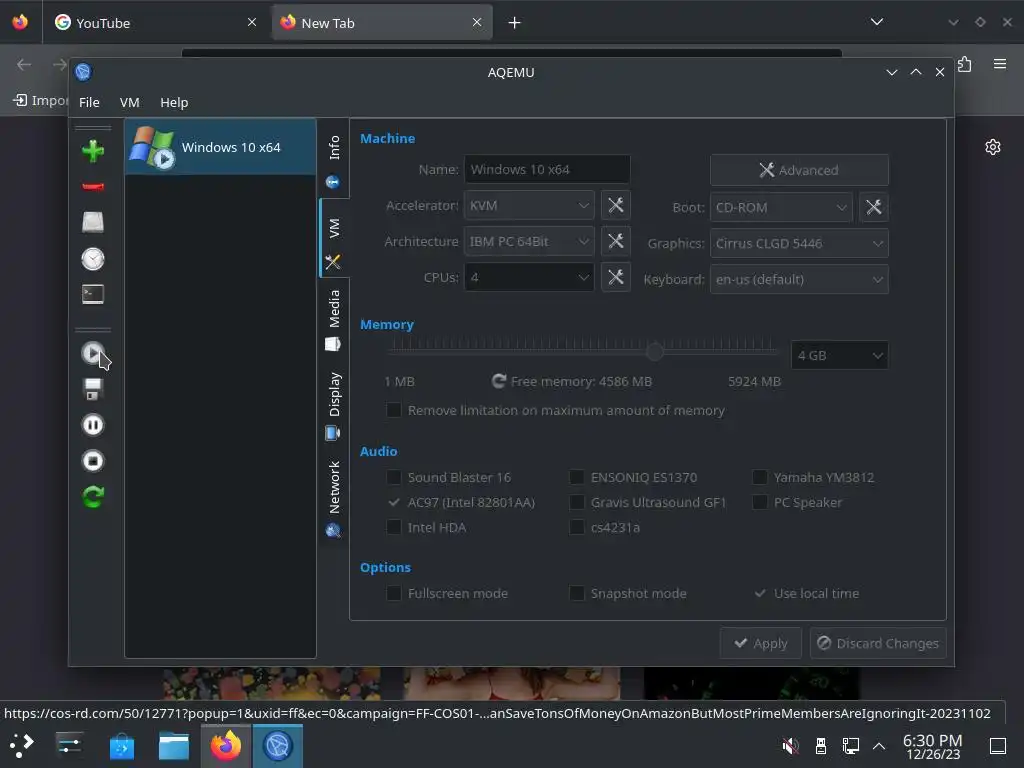Open Firefox list all tabs chevron
This screenshot has height=768, width=1024.
[x=877, y=22]
